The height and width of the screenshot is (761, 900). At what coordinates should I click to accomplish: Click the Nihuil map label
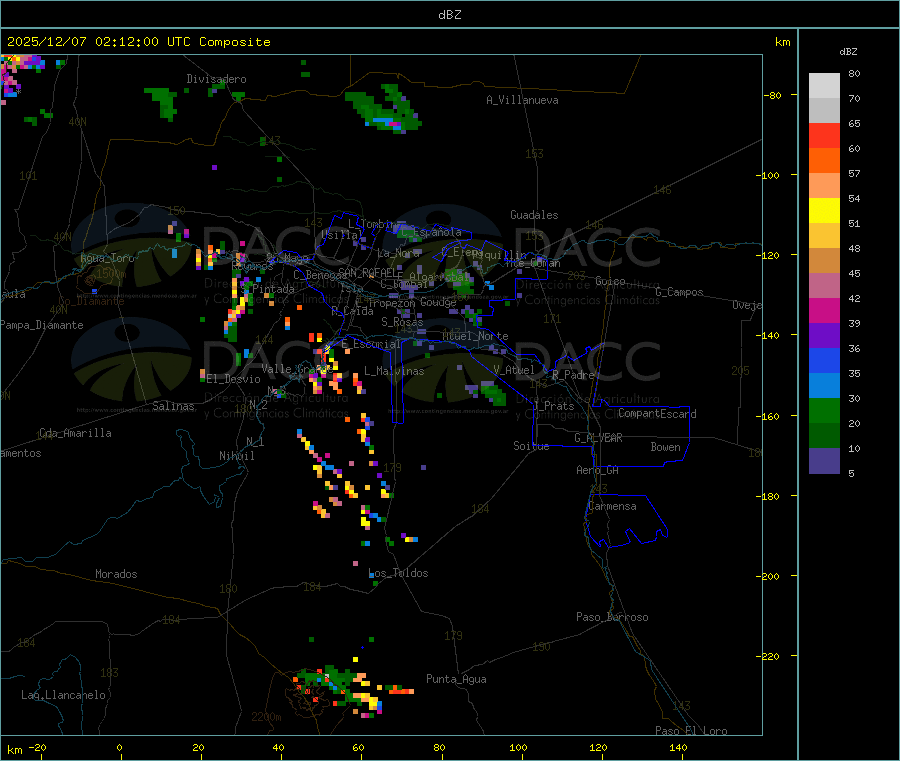click(237, 456)
